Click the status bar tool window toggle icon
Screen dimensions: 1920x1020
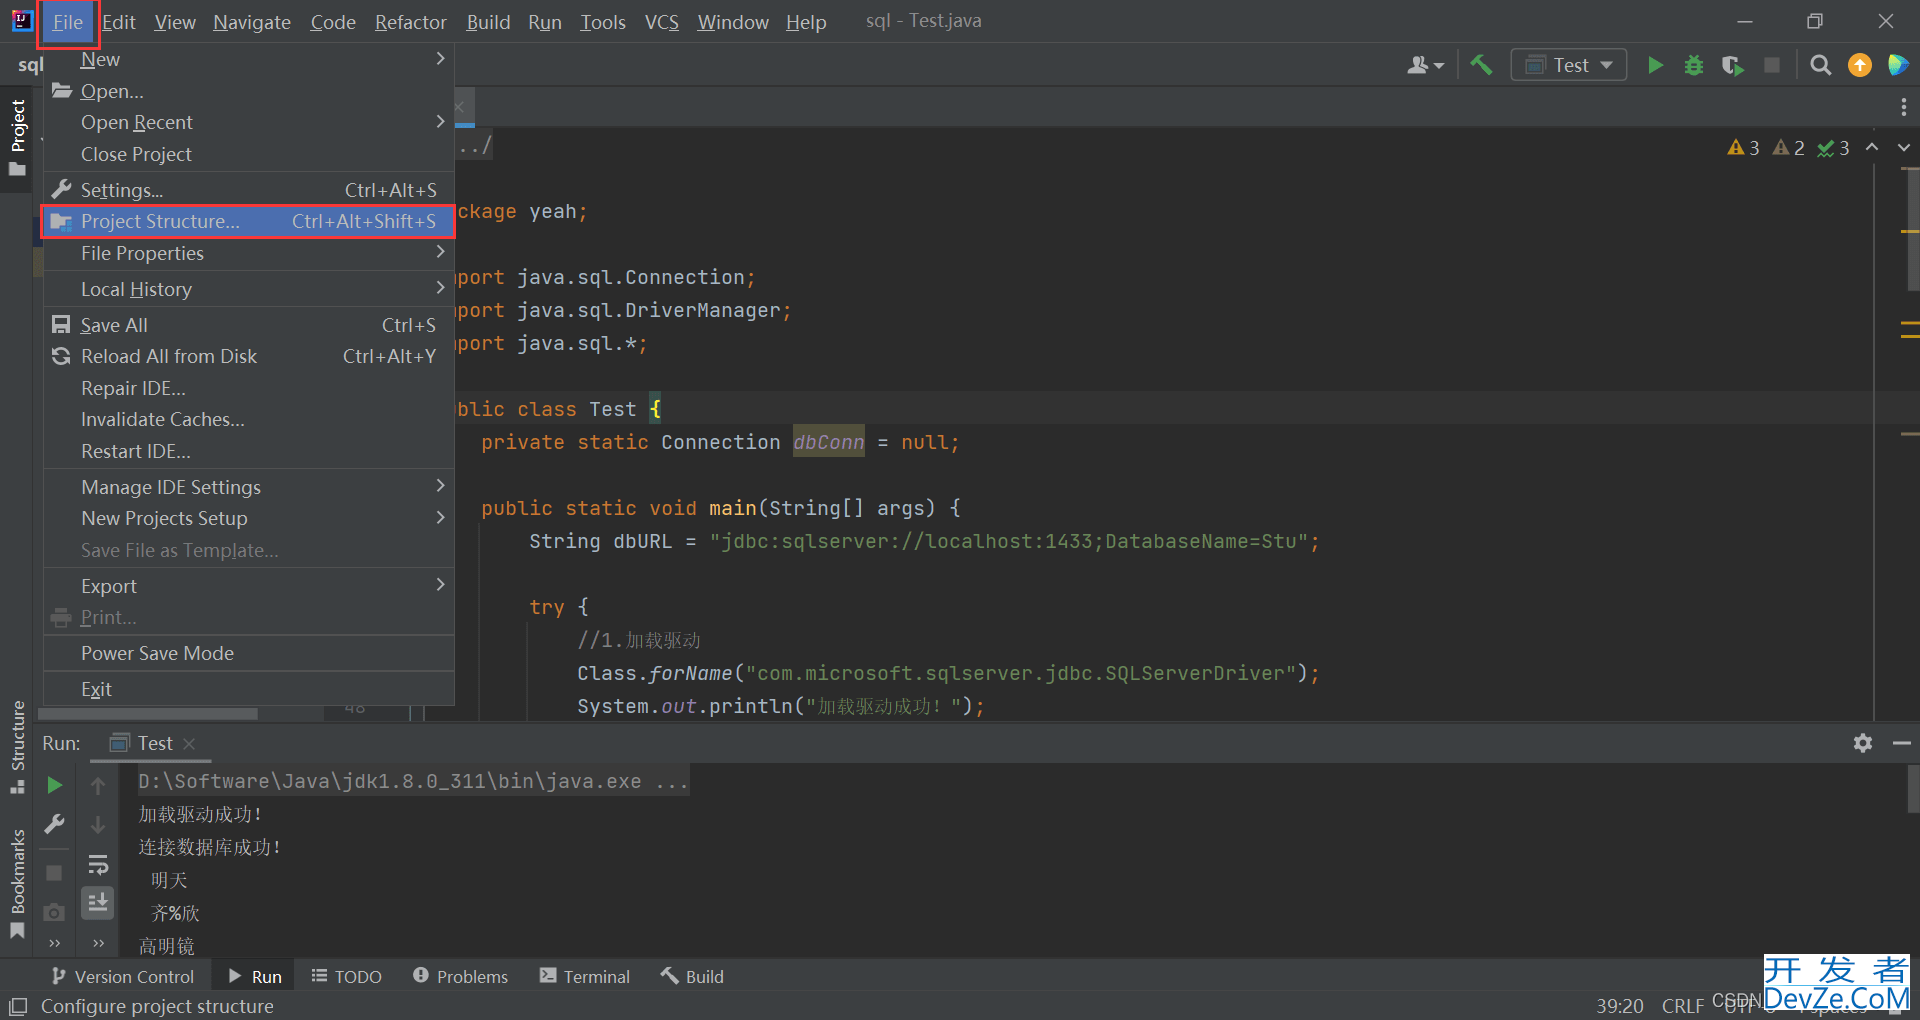click(18, 1006)
